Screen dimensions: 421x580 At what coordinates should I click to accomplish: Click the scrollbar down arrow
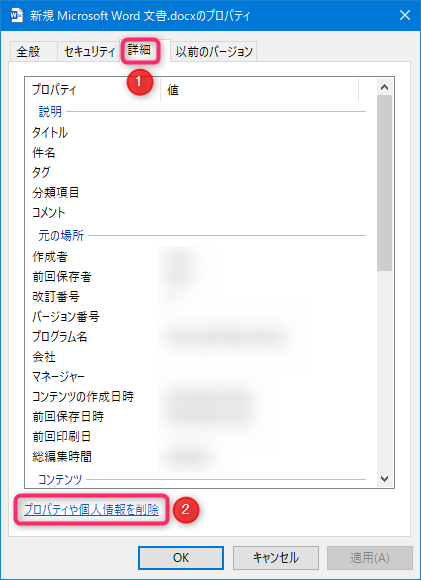[x=384, y=479]
